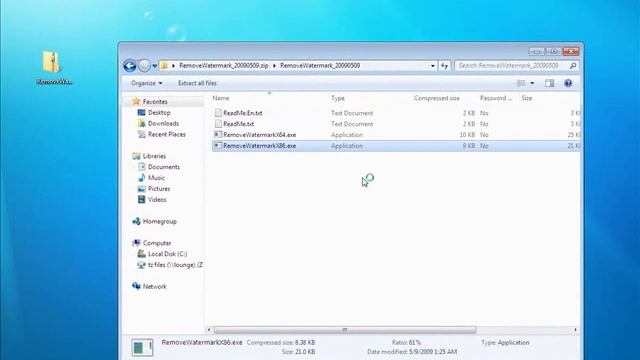Select the RemoveWatermarkX64.exe file
Image resolution: width=640 pixels, height=360 pixels.
coord(260,135)
